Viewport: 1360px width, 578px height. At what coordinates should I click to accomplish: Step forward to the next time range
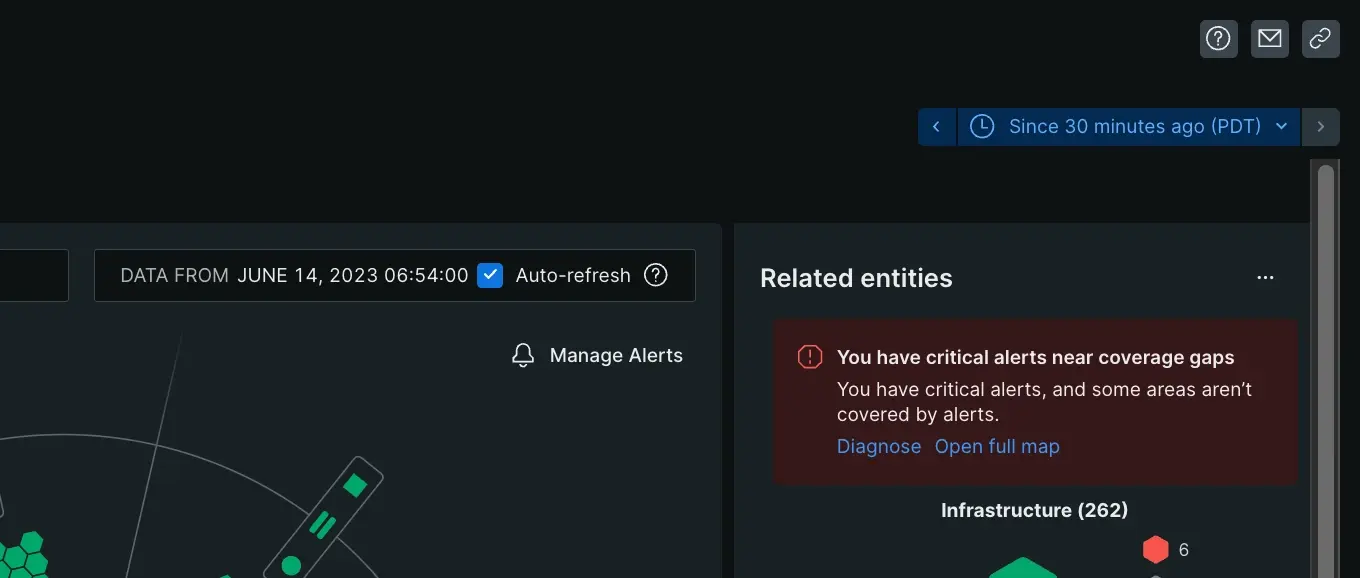(1320, 127)
